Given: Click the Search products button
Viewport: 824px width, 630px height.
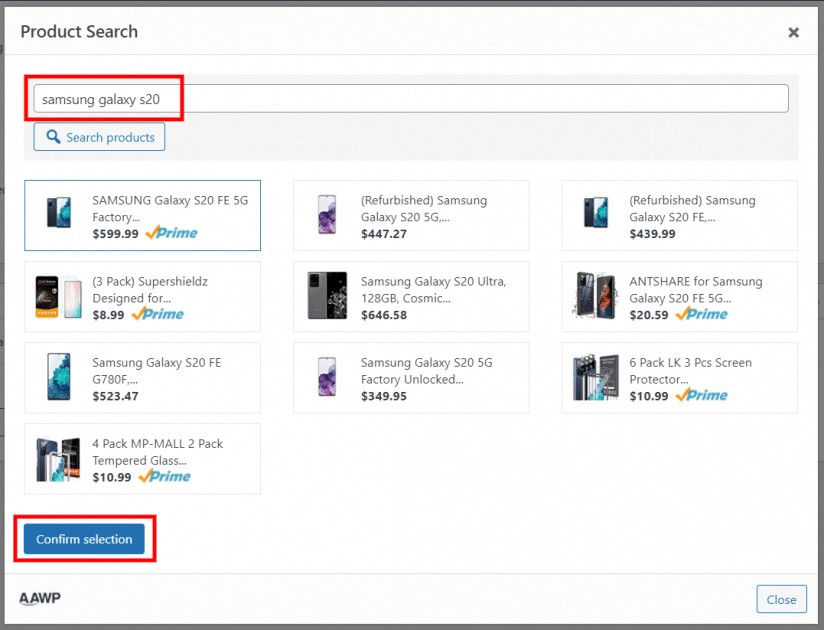Looking at the screenshot, I should pyautogui.click(x=99, y=137).
